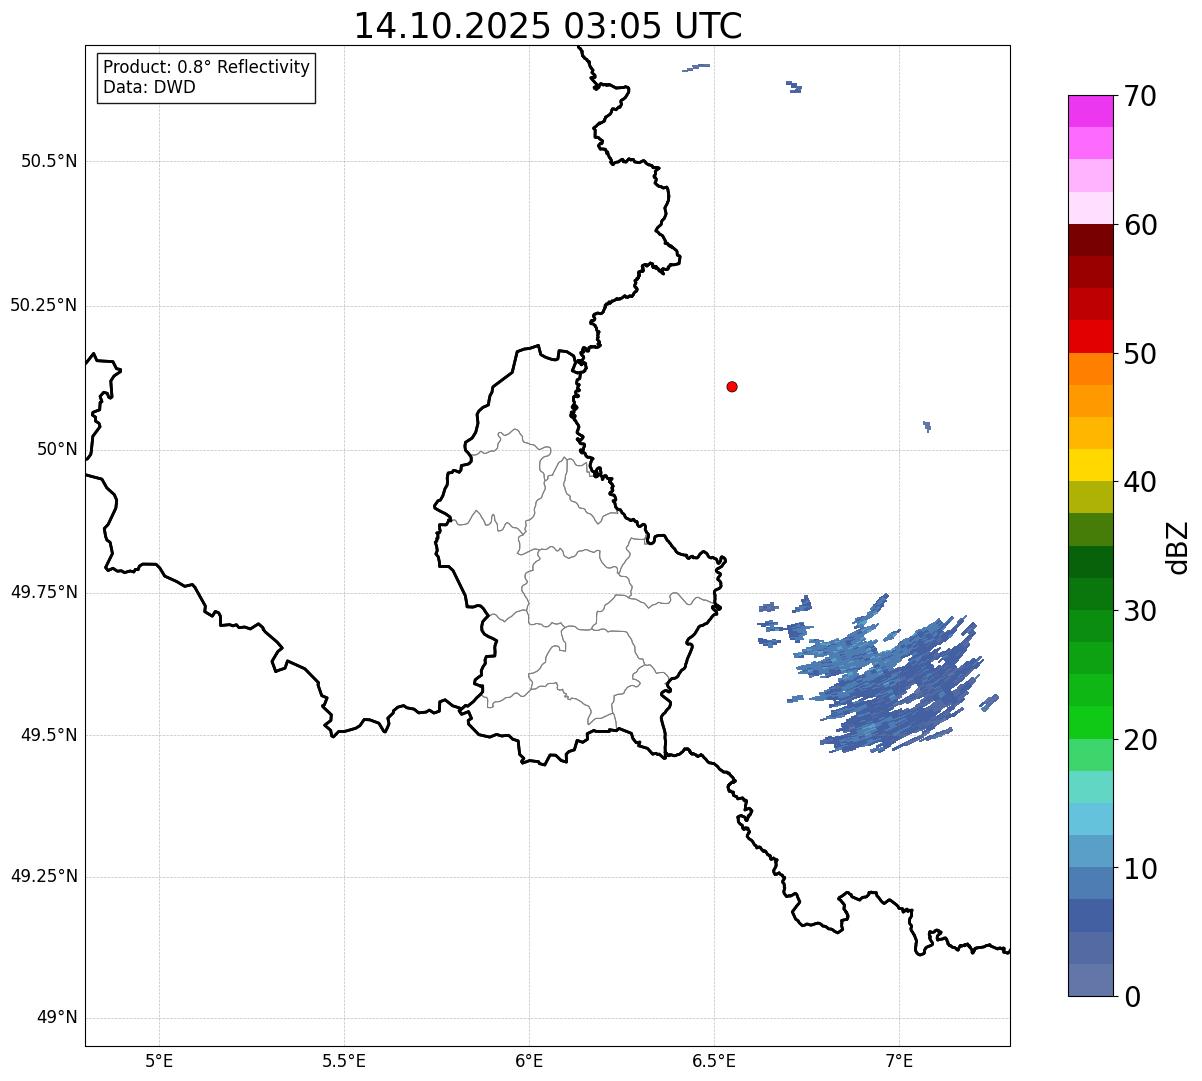Click the longitude label '5.5°E'

click(344, 1060)
